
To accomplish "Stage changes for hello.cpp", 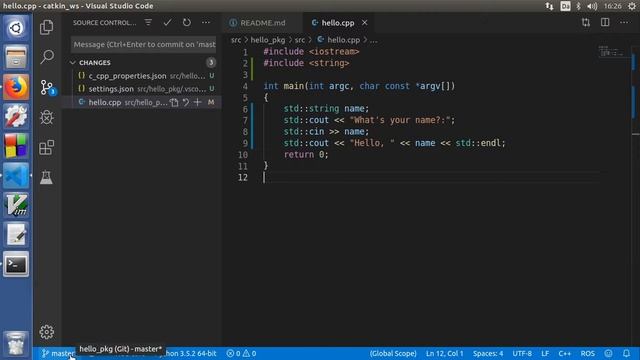I will coord(198,102).
